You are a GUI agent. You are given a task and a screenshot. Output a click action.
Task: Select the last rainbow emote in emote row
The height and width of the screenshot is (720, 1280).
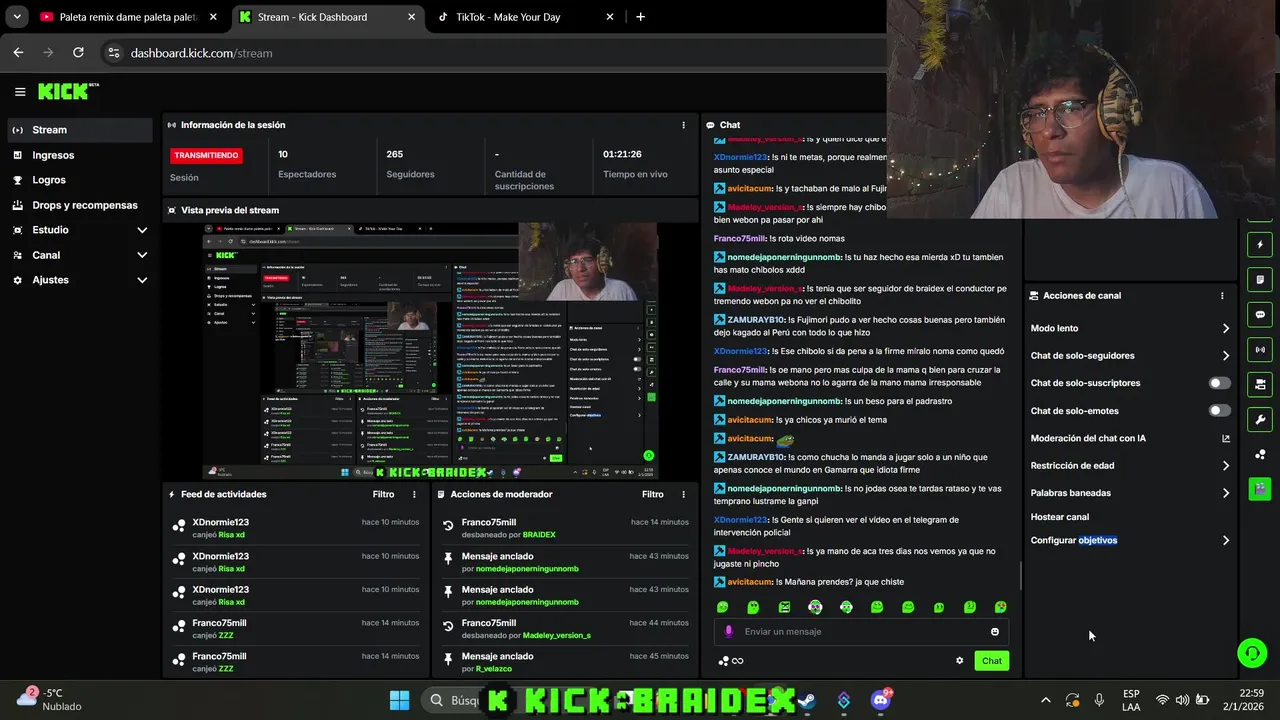pyautogui.click(x=1000, y=607)
